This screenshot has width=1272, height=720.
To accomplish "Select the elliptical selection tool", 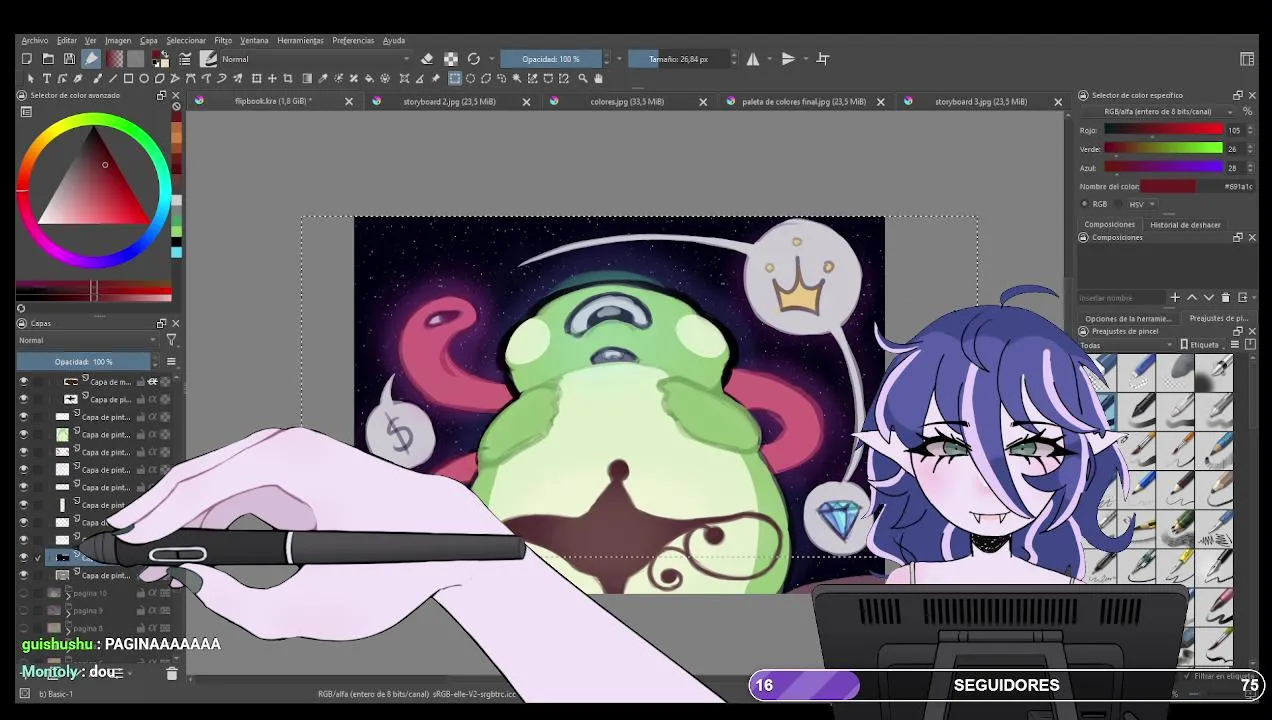I will pos(470,78).
